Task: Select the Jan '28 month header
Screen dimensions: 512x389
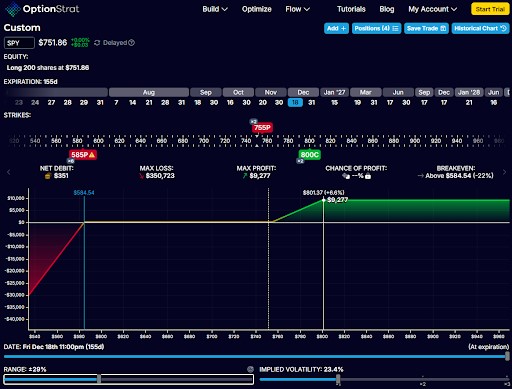Action: [x=469, y=92]
